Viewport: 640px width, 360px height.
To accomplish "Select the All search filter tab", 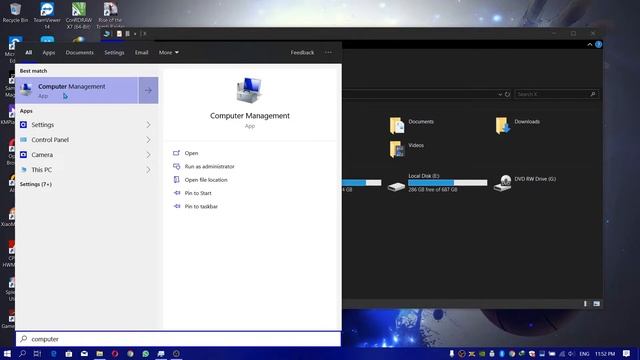I will click(29, 53).
